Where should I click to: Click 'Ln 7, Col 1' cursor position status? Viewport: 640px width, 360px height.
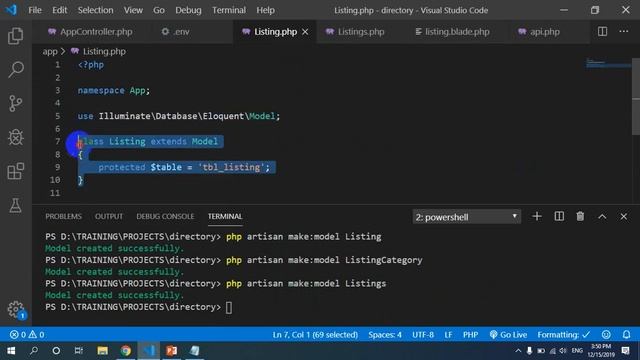(x=315, y=335)
